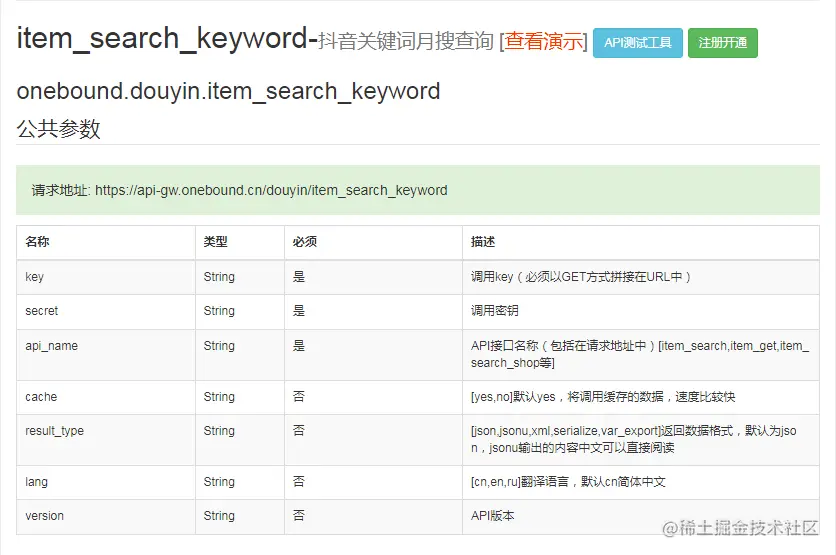Click the String type in key row
The image size is (836, 555).
tap(219, 277)
